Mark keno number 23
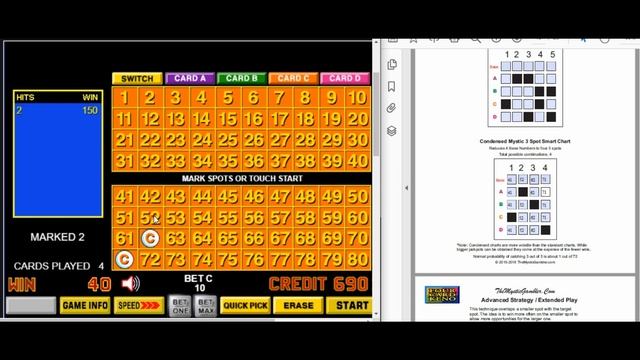Viewport: 640px width, 360px height. pos(176,140)
